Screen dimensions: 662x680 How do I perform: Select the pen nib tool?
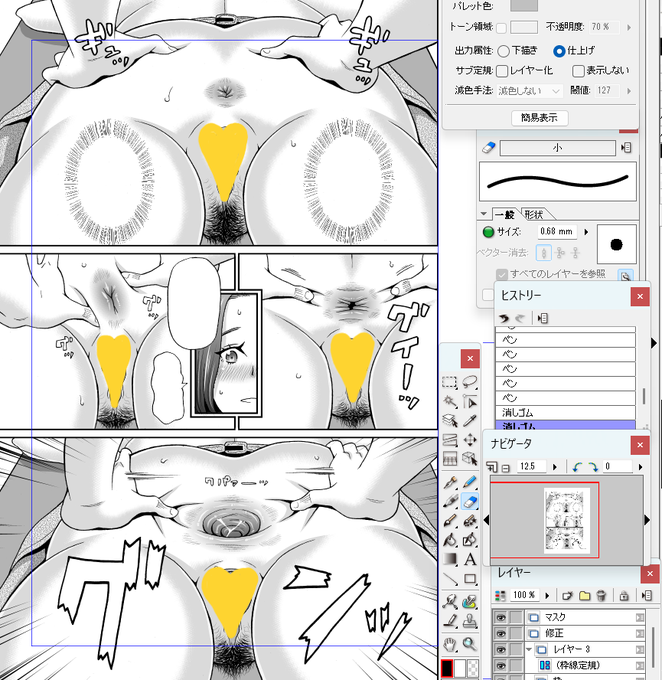450,482
